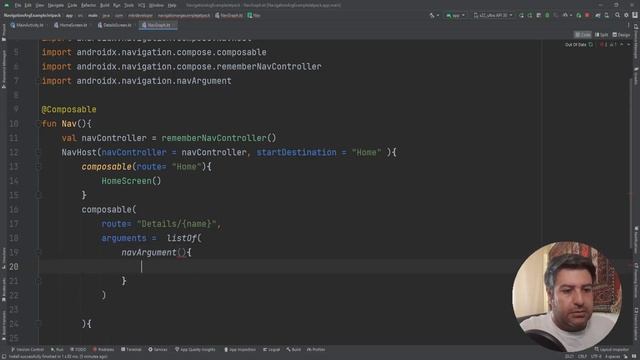Open the Project tool window sidebar button

[4, 32]
